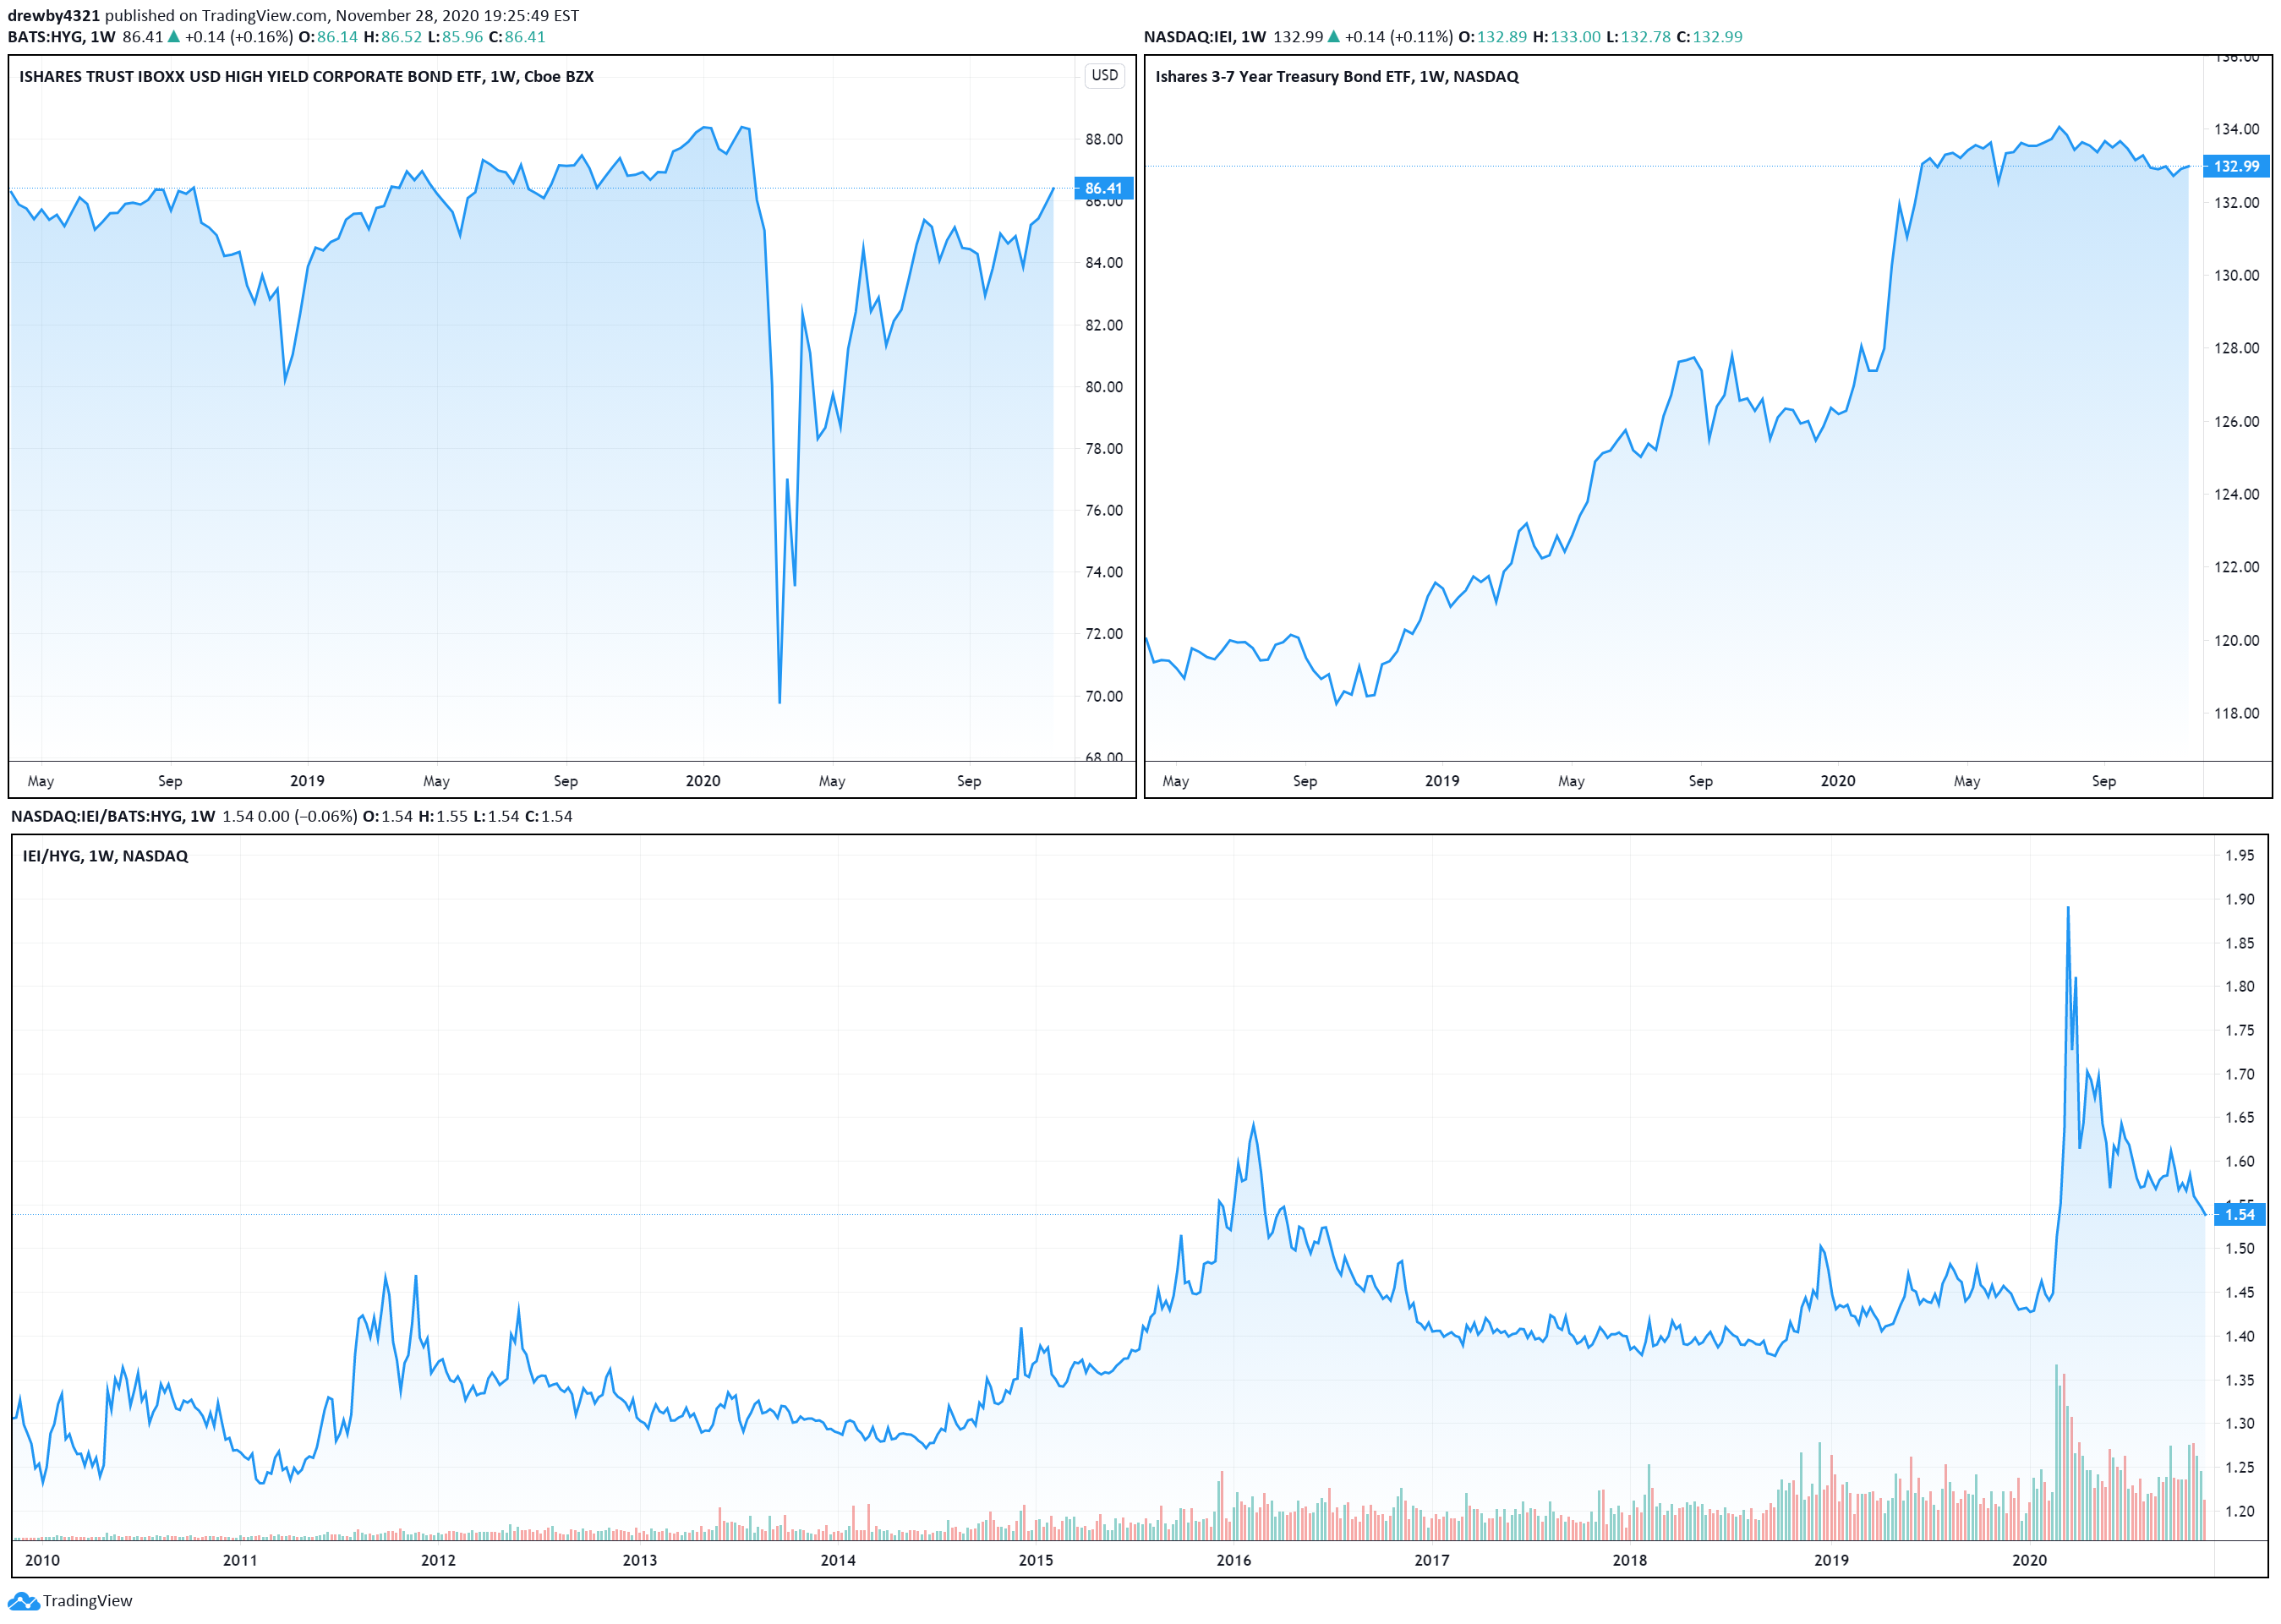Click the green up-triangle in the BATS:HYG header
This screenshot has height=1624, width=2281.
tap(173, 37)
